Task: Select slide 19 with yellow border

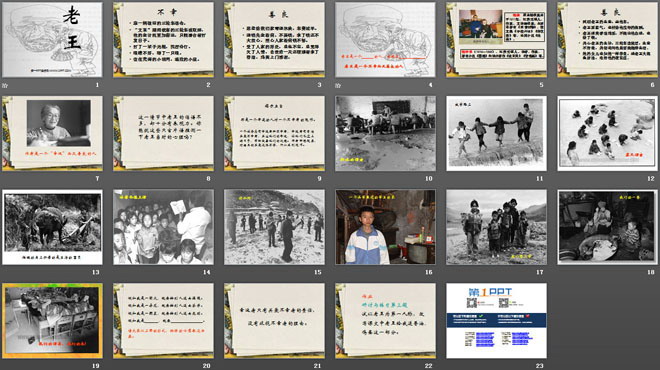Action: [x=52, y=321]
